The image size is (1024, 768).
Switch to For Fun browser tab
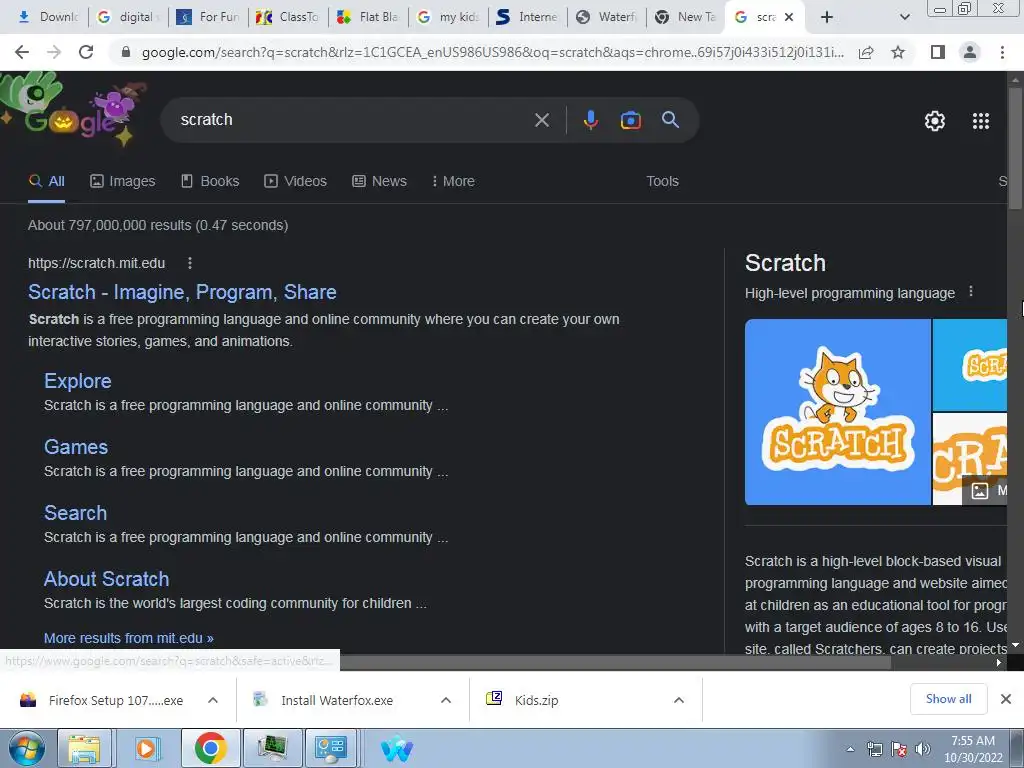[x=208, y=17]
